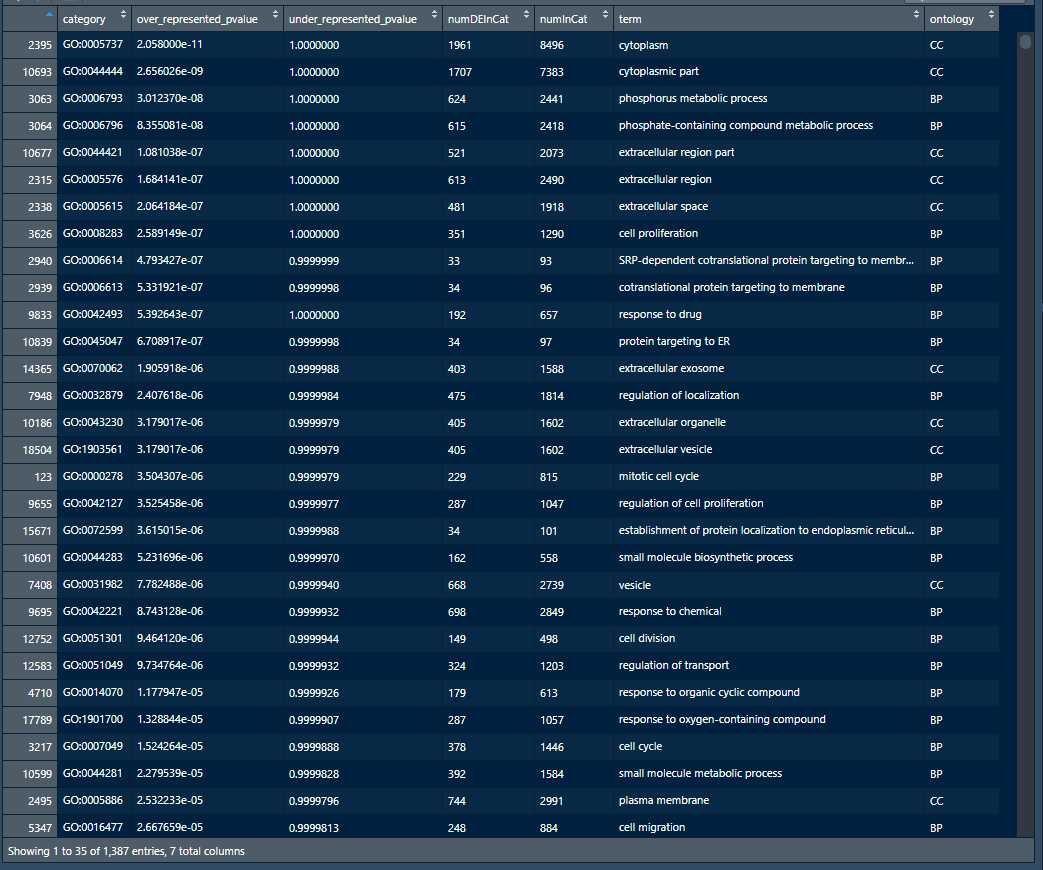Viewport: 1043px width, 870px height.
Task: Click the 'cell proliferation' term cell
Action: [x=658, y=233]
